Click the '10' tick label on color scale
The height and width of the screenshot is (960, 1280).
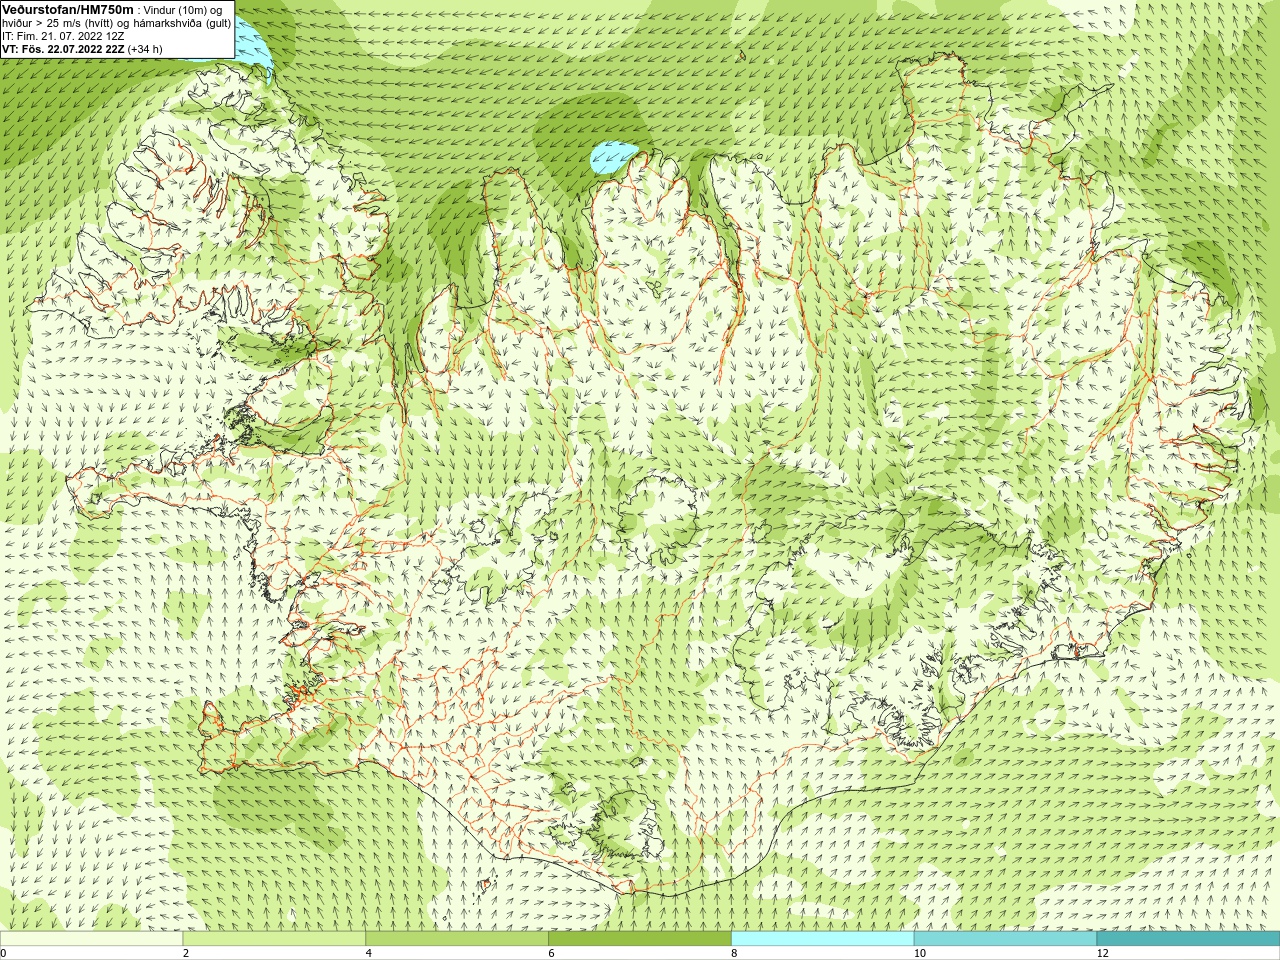(919, 953)
